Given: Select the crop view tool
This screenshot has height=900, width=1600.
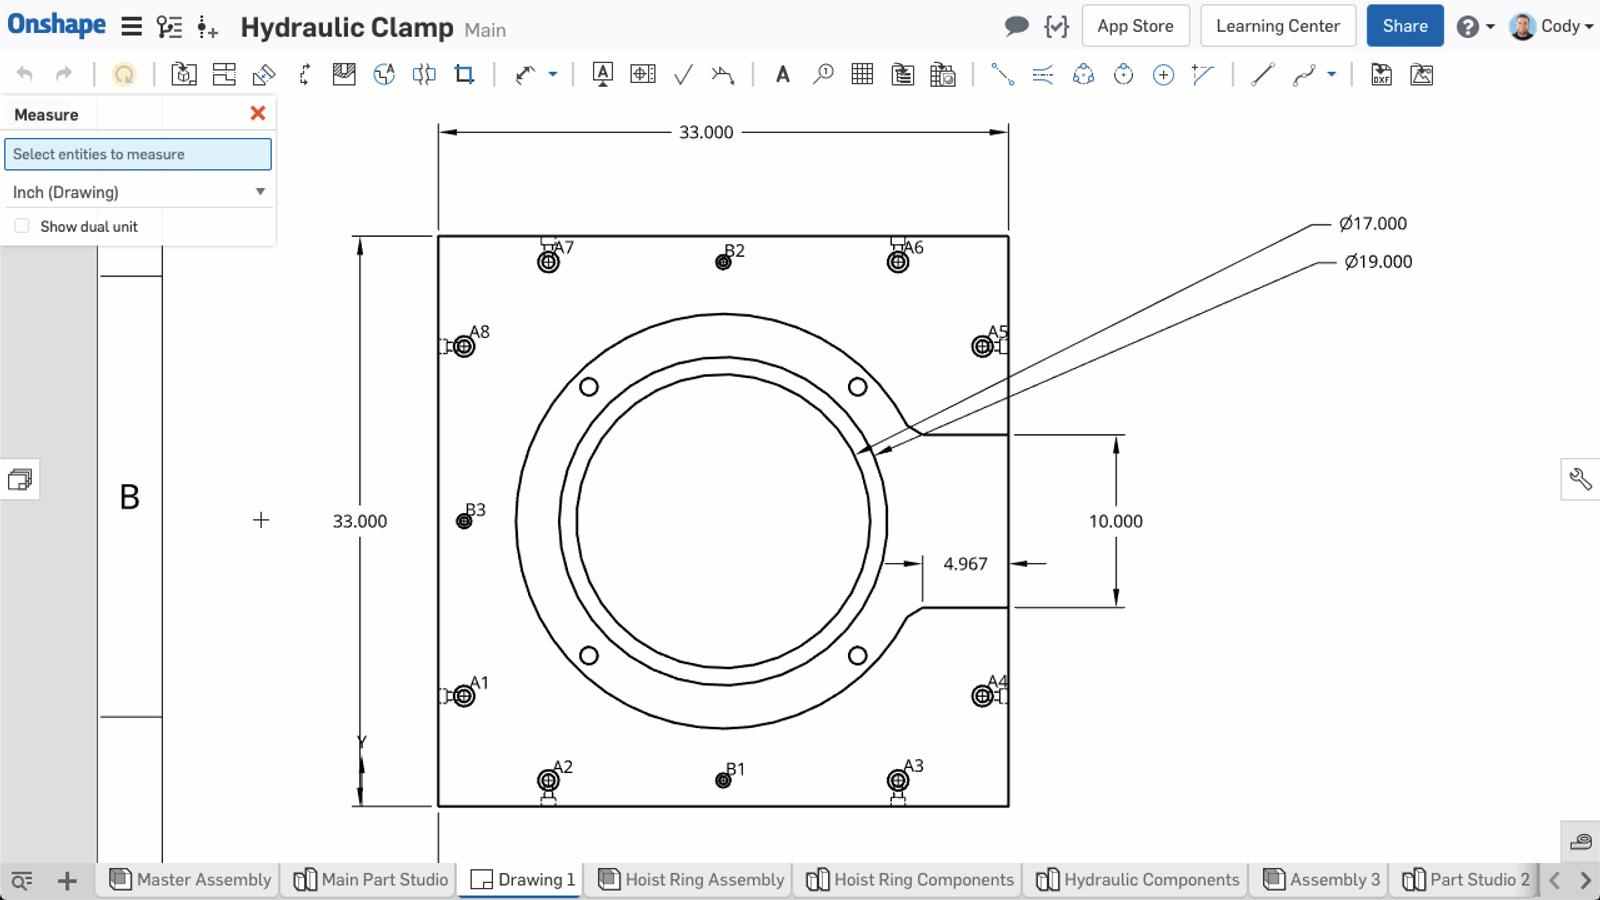Looking at the screenshot, I should 463,73.
